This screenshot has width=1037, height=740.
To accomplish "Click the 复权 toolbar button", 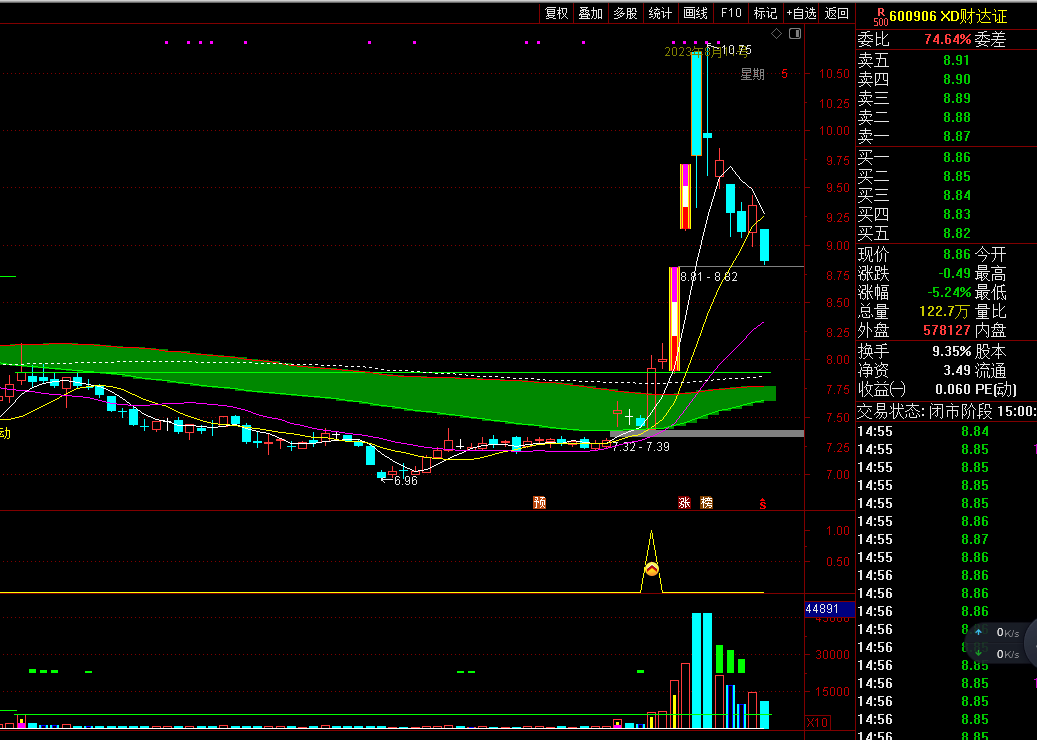I will pyautogui.click(x=556, y=13).
